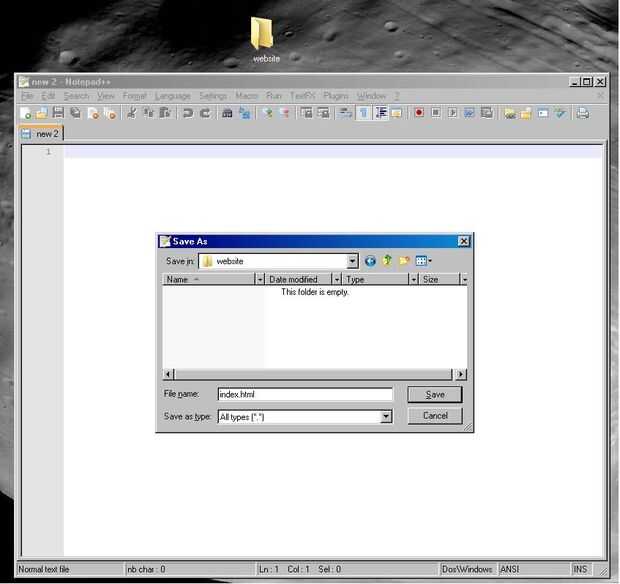Click the File name input field
Image resolution: width=620 pixels, height=584 pixels.
[305, 394]
